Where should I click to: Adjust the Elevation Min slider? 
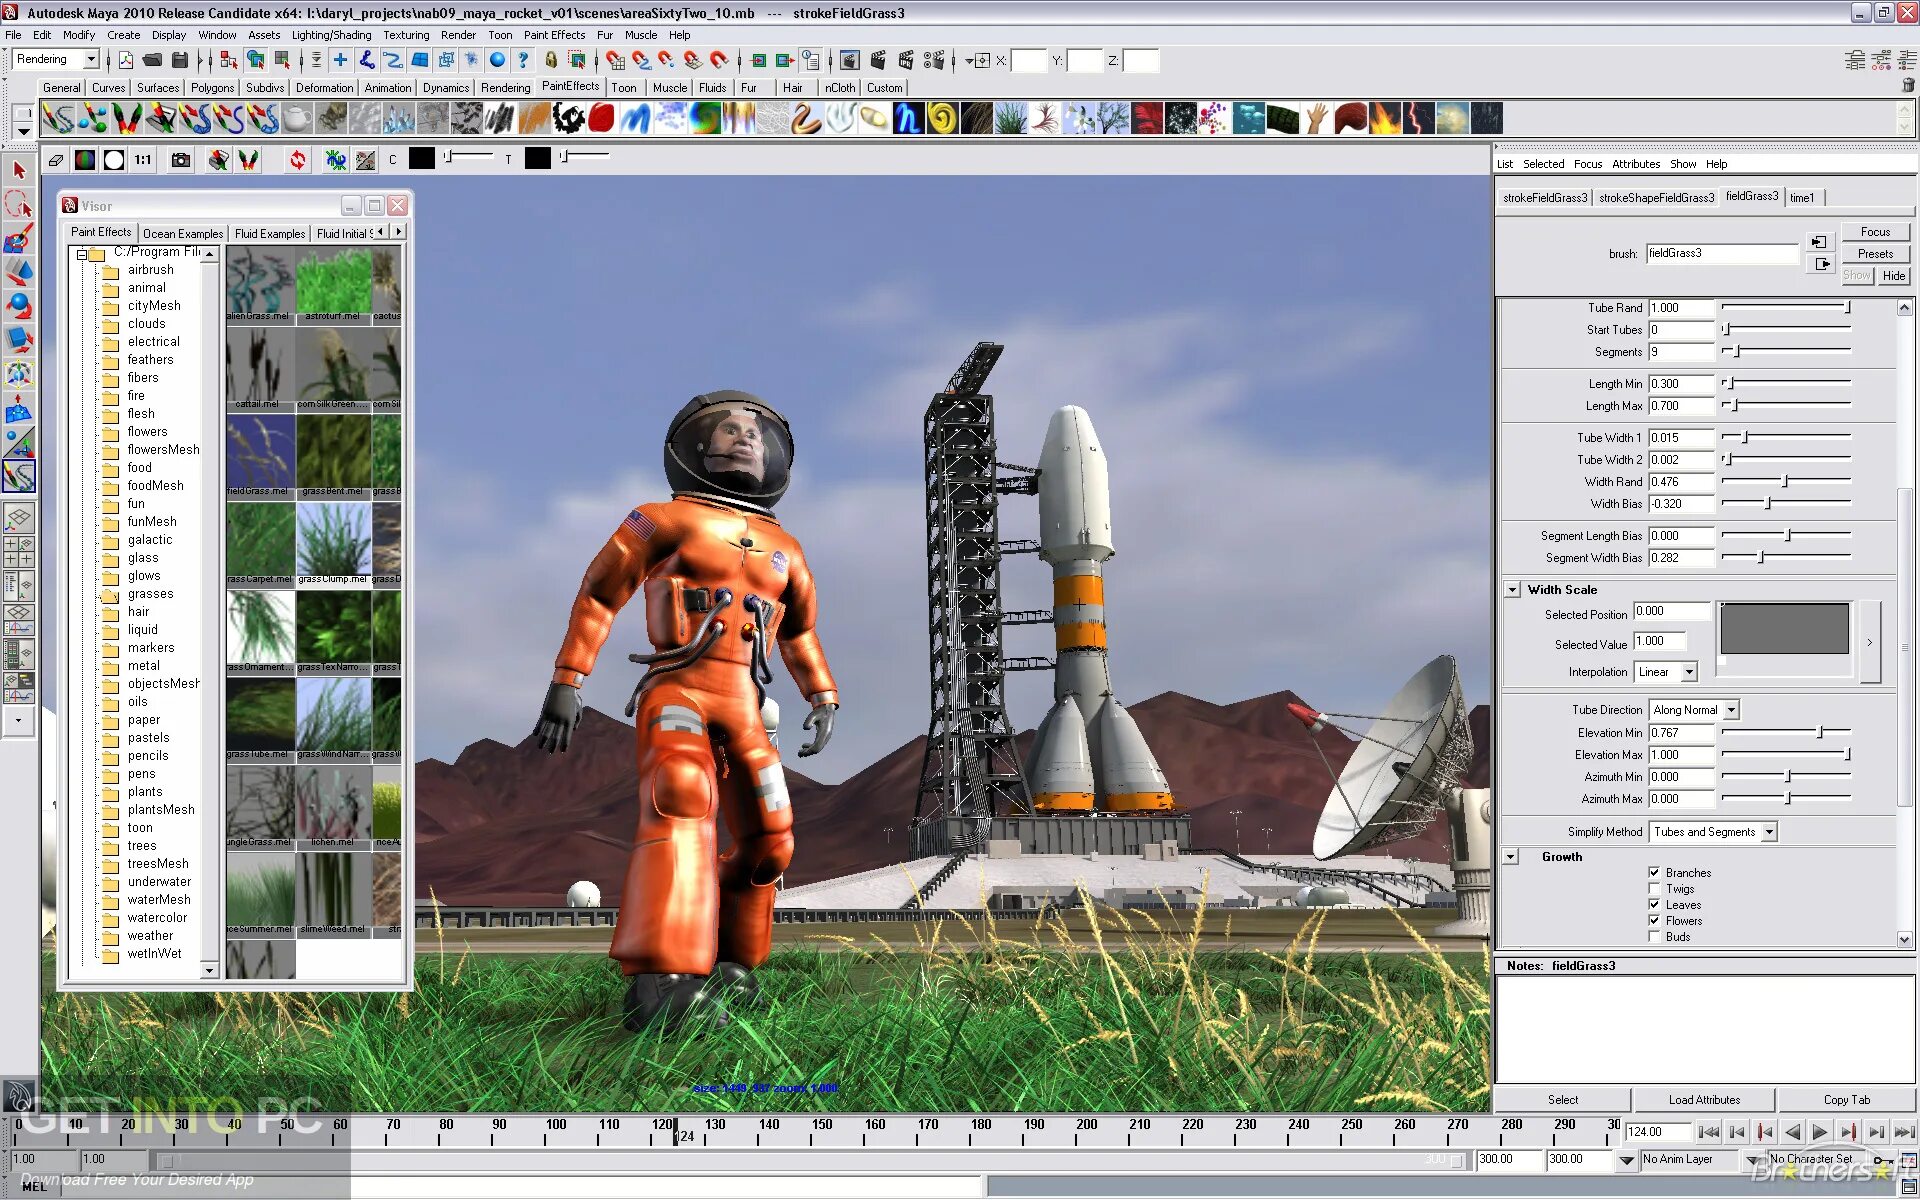(x=1819, y=733)
